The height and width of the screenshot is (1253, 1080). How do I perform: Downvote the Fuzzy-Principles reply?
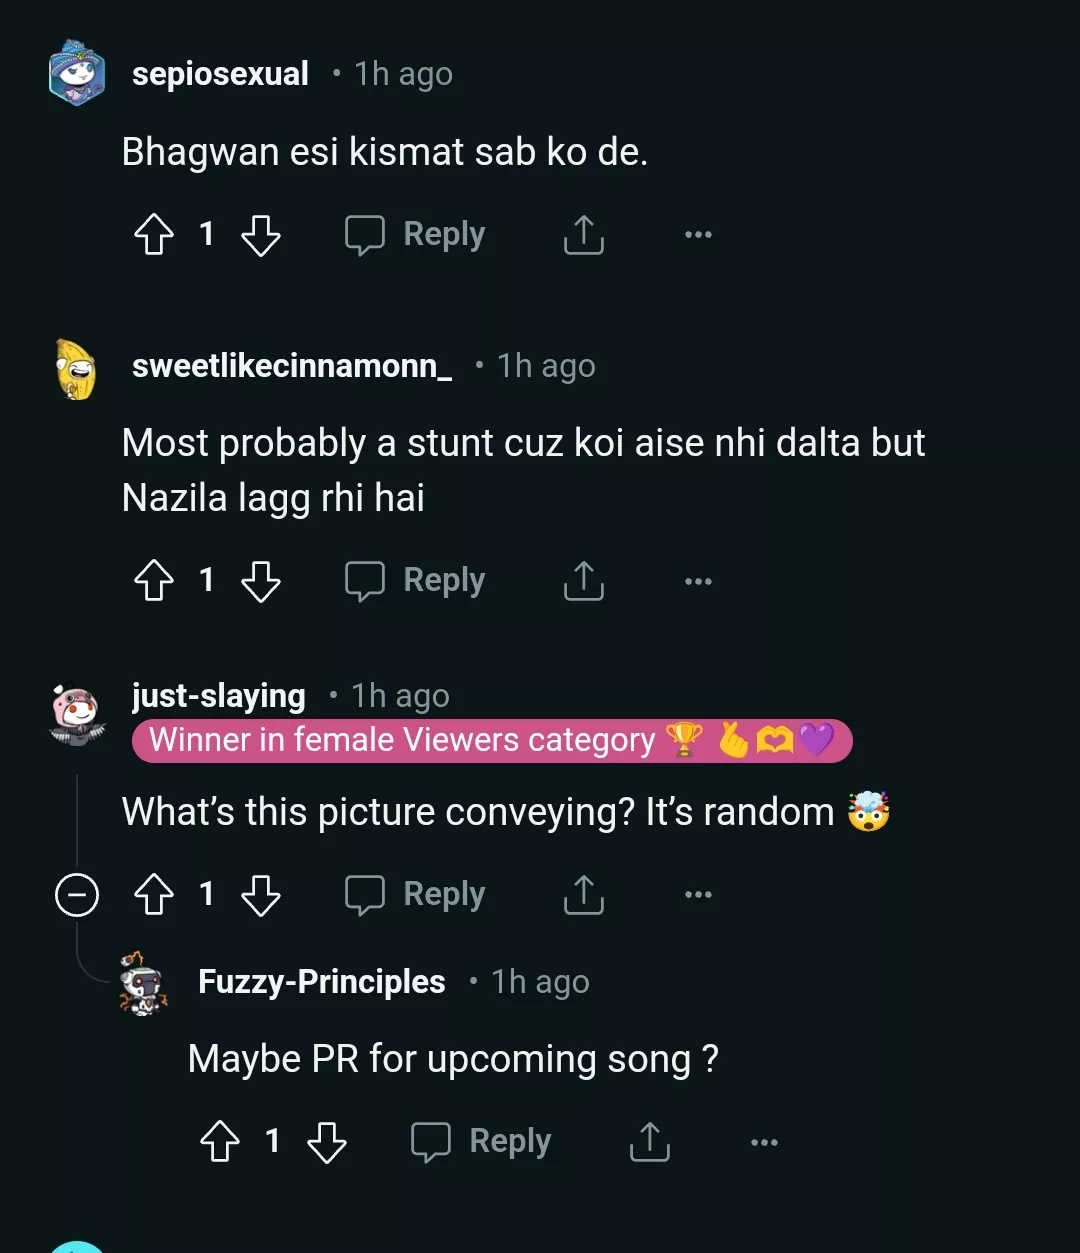[327, 1142]
